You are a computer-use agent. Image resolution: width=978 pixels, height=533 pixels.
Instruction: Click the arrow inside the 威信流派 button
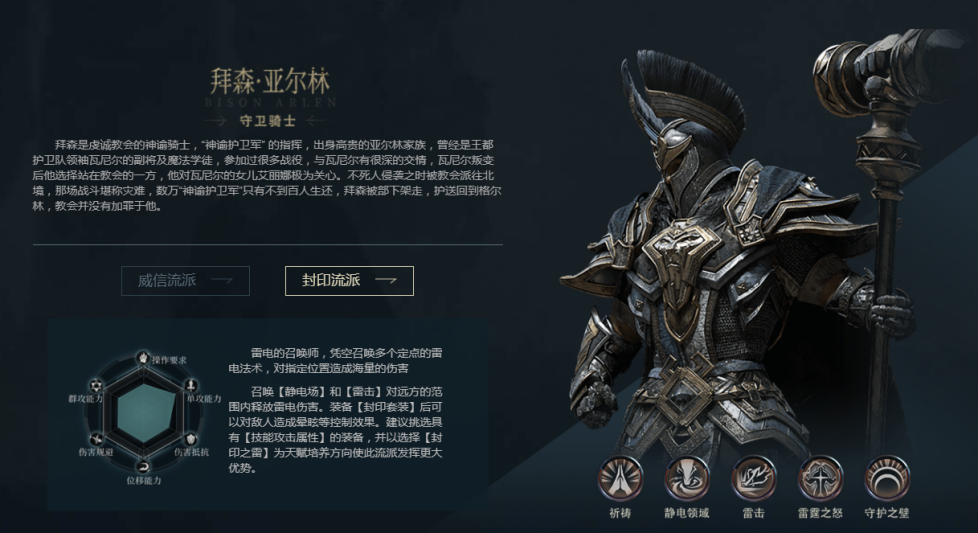point(222,281)
